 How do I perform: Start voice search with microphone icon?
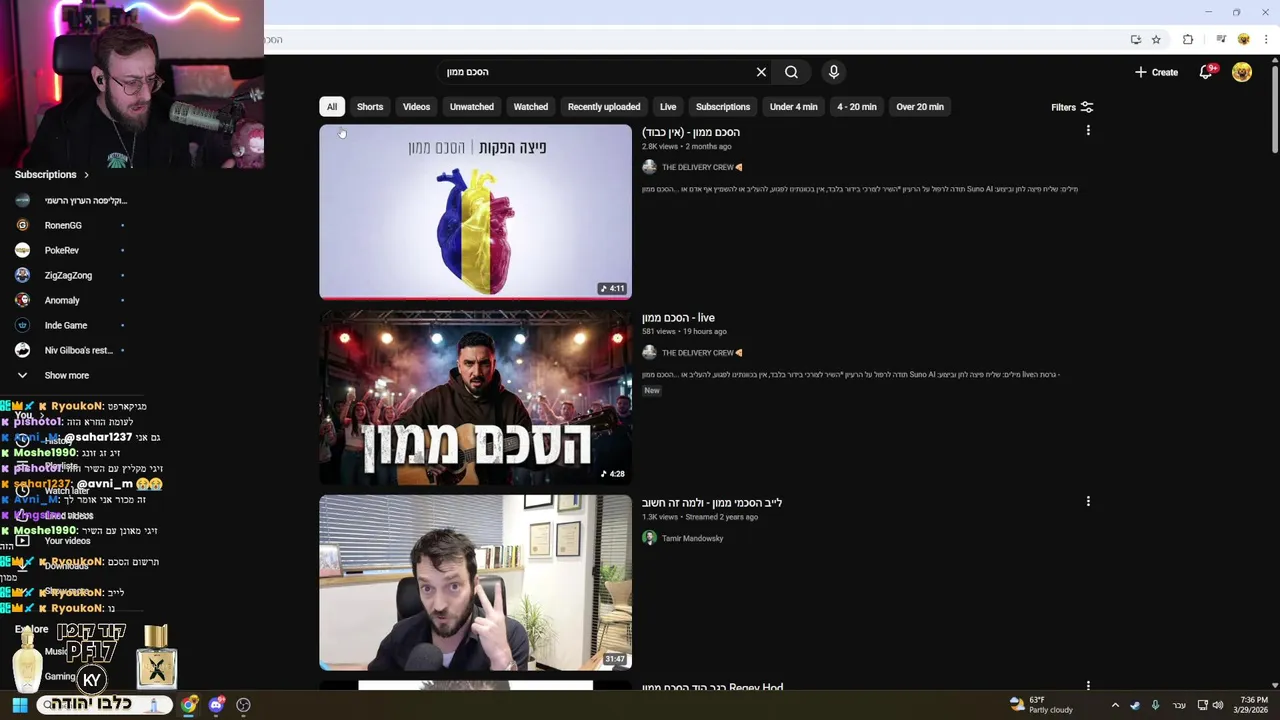[833, 72]
